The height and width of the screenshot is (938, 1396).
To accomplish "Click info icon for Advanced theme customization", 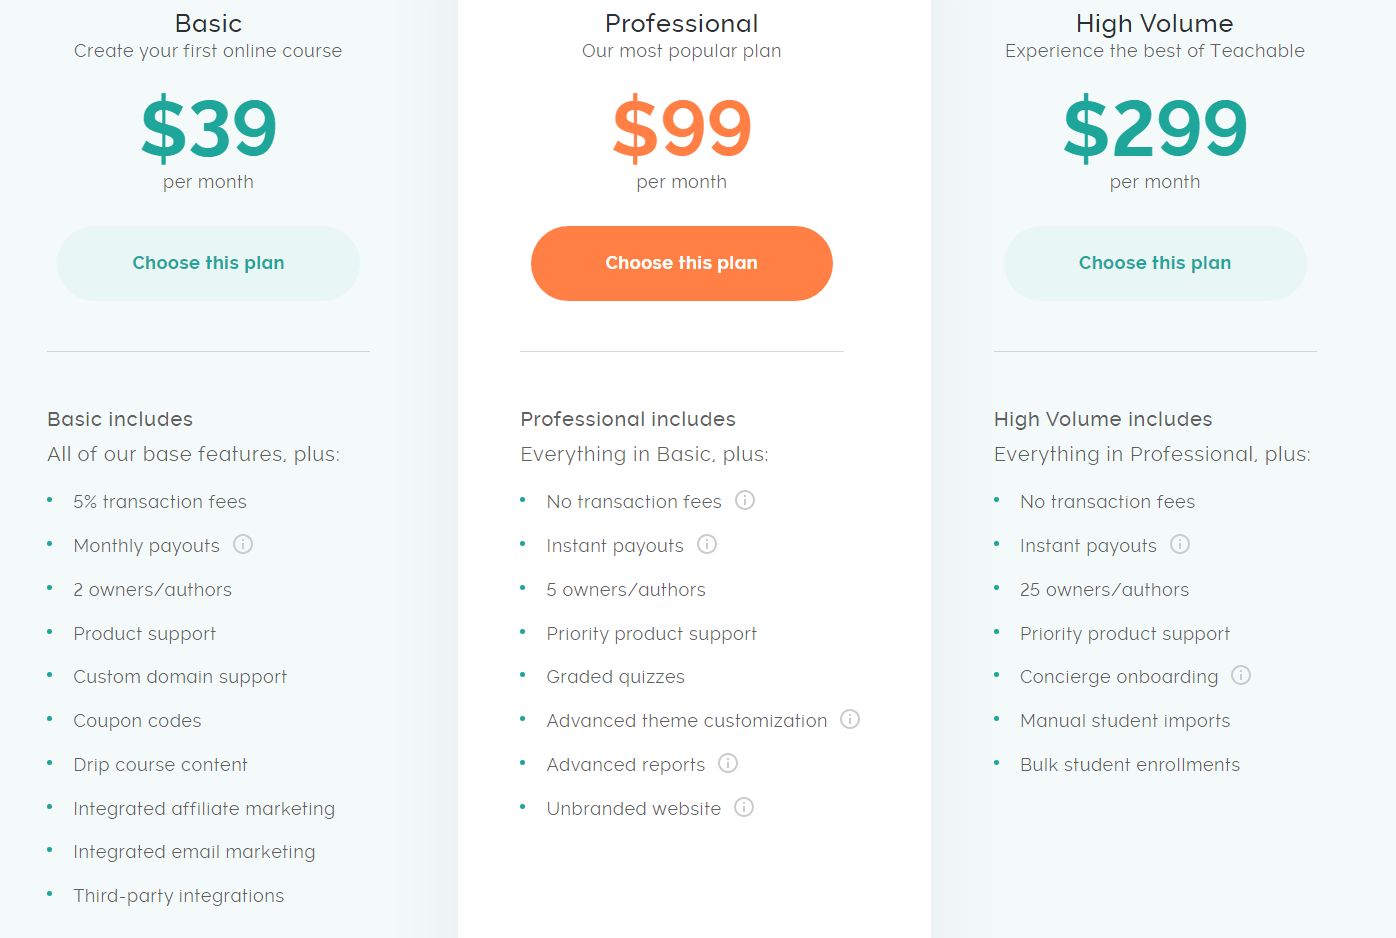I will pos(850,719).
